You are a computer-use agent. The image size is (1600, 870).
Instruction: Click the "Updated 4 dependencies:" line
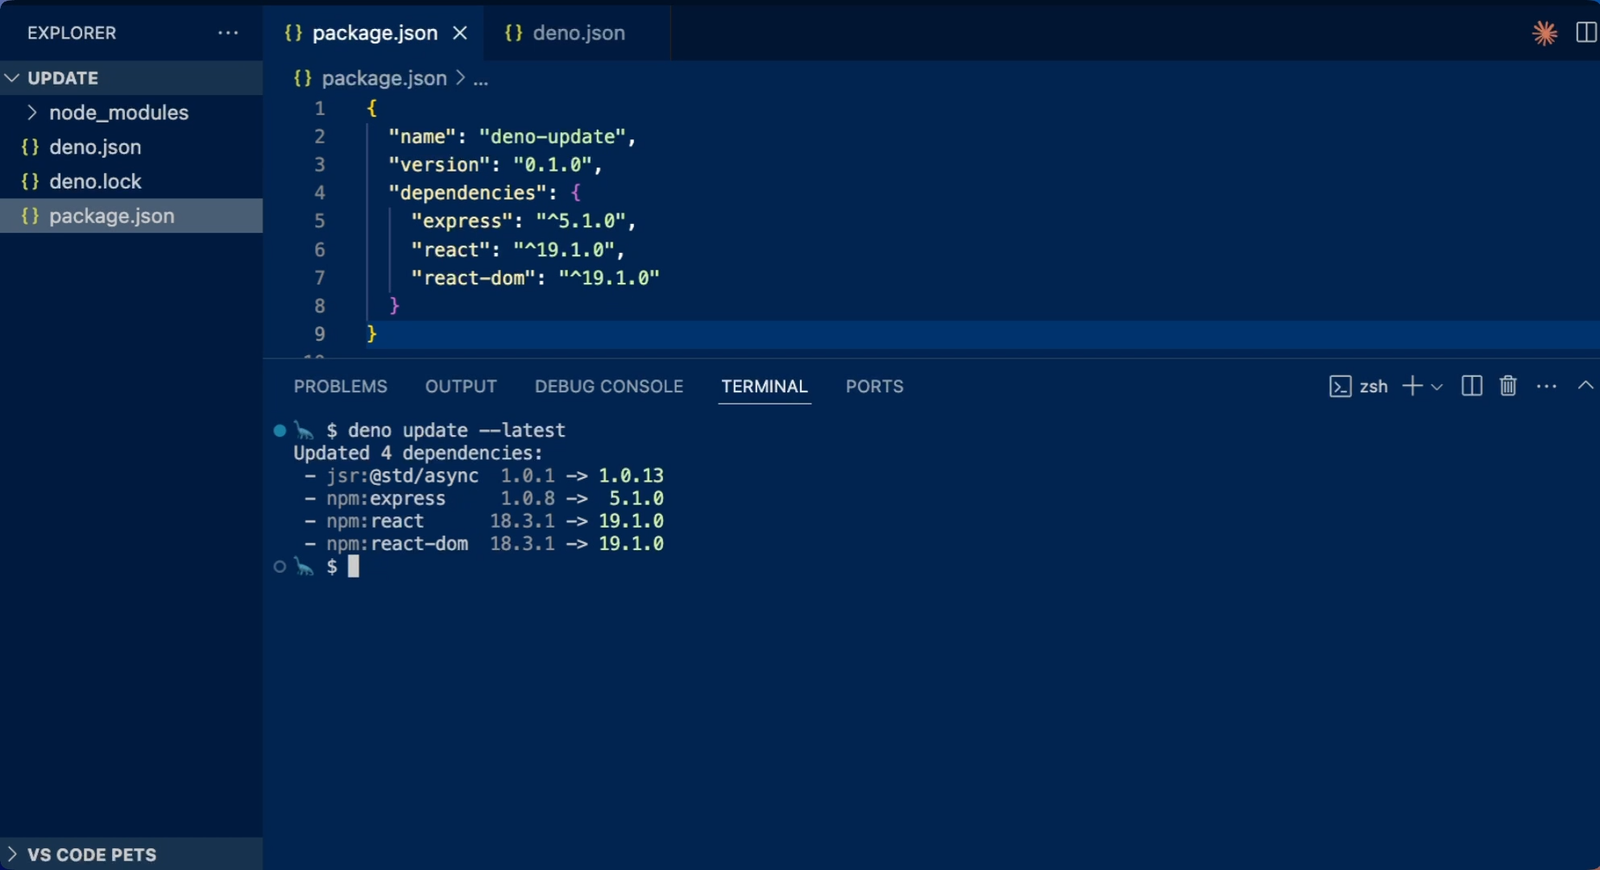pos(418,453)
